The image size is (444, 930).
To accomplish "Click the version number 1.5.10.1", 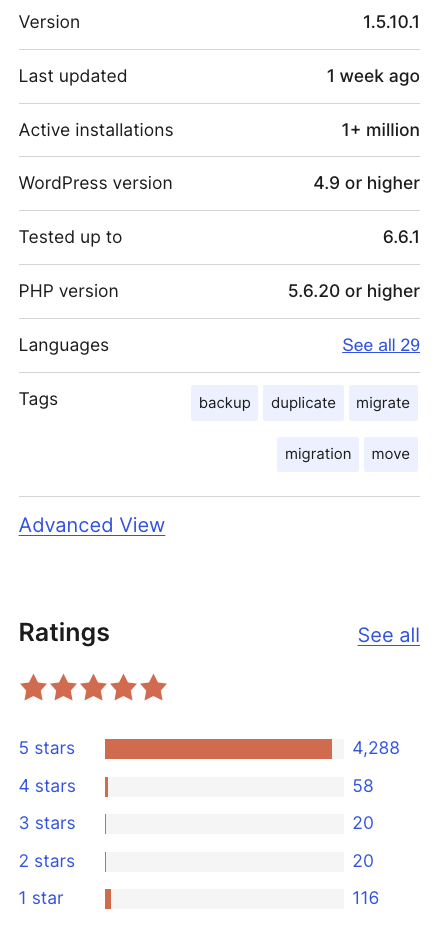I will (391, 23).
